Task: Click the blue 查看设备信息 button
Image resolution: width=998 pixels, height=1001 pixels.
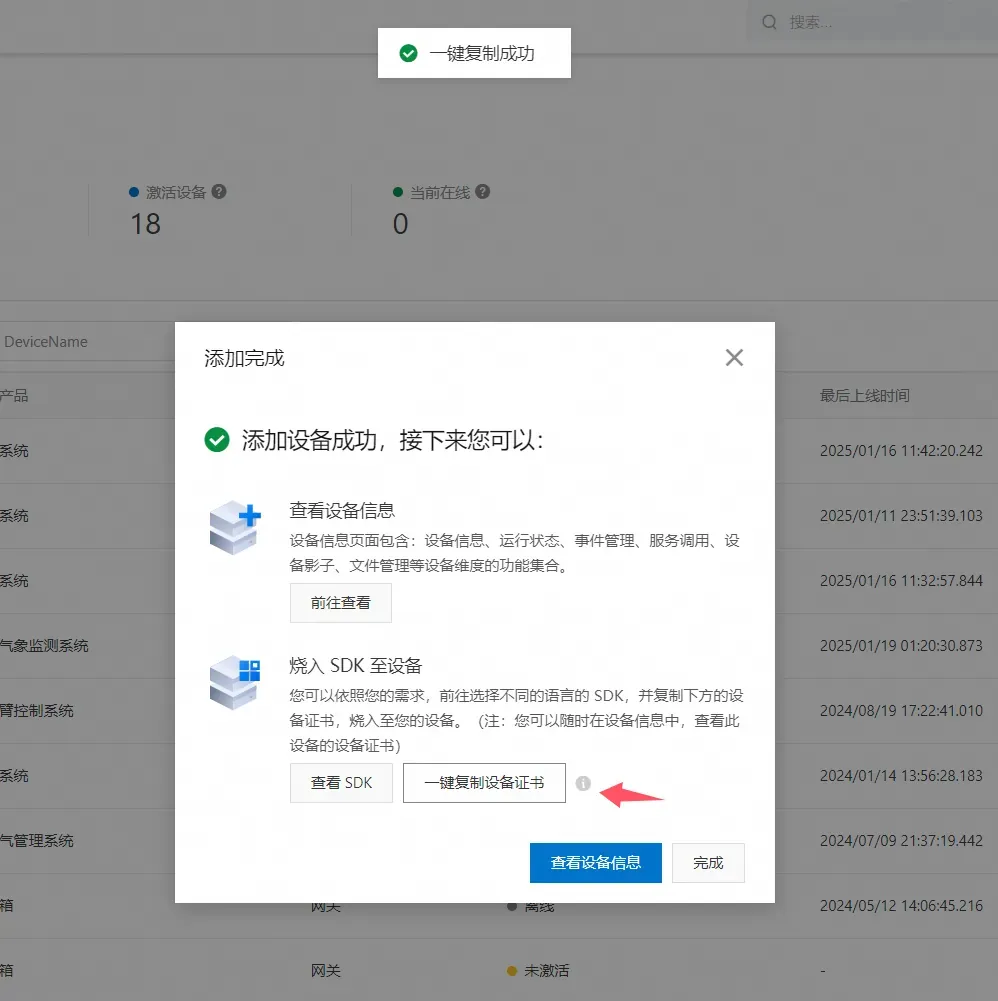Action: [x=596, y=863]
